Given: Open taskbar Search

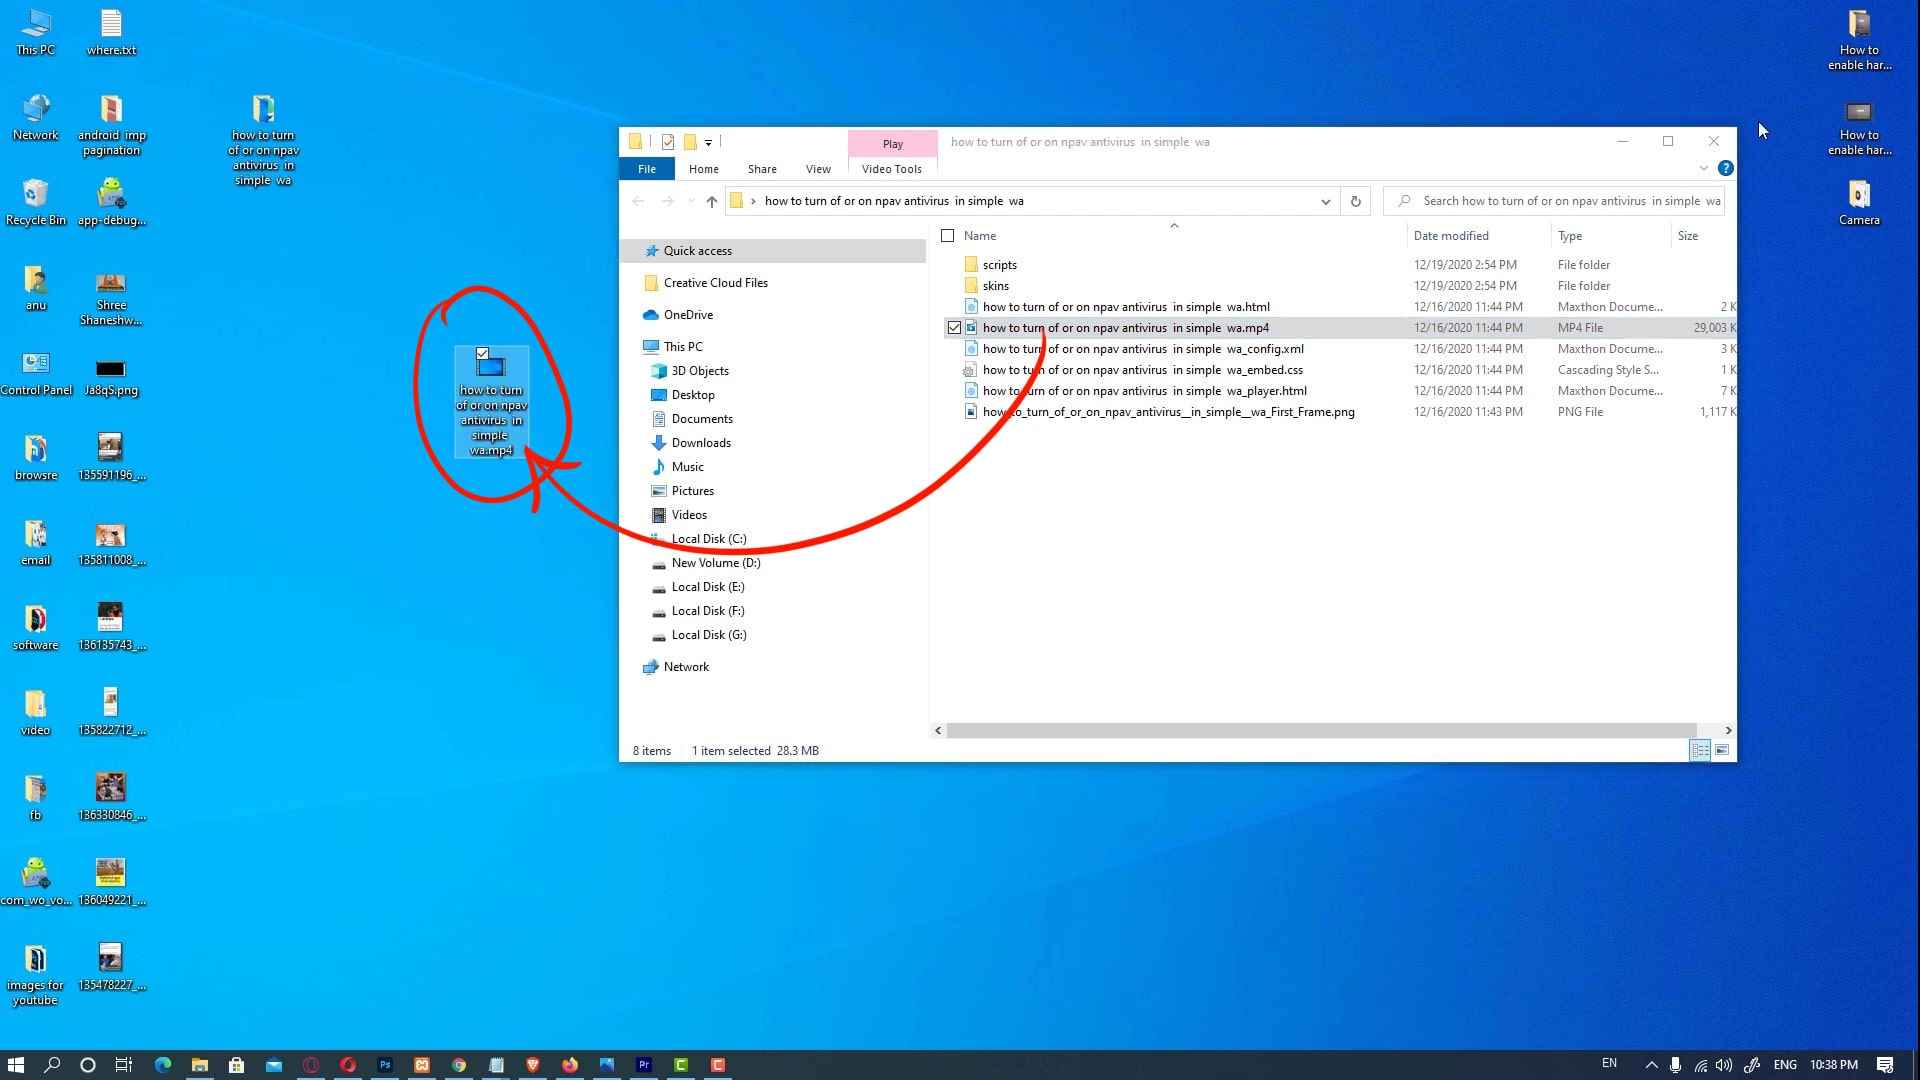Looking at the screenshot, I should (52, 1065).
